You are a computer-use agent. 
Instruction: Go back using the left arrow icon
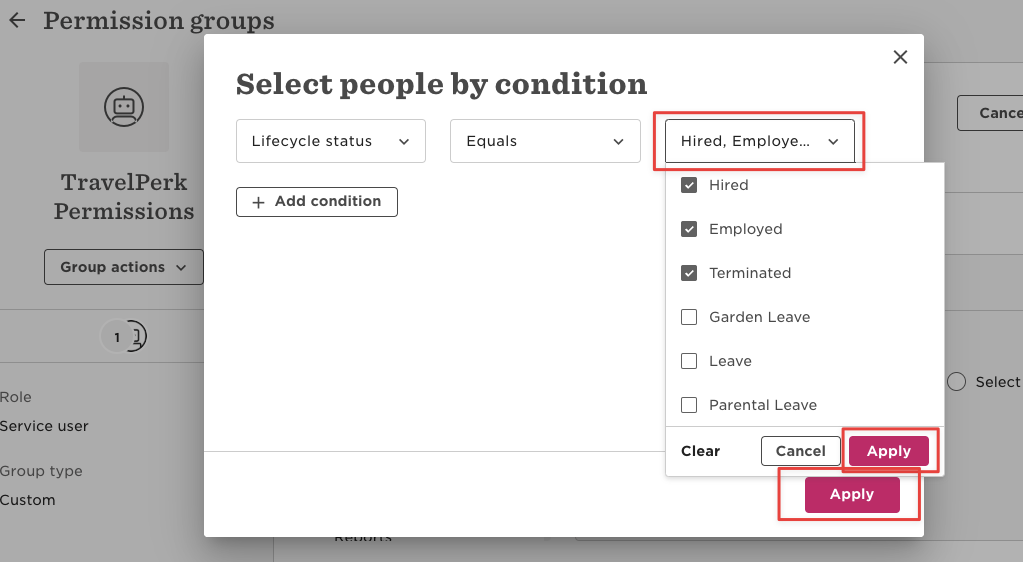(x=17, y=20)
